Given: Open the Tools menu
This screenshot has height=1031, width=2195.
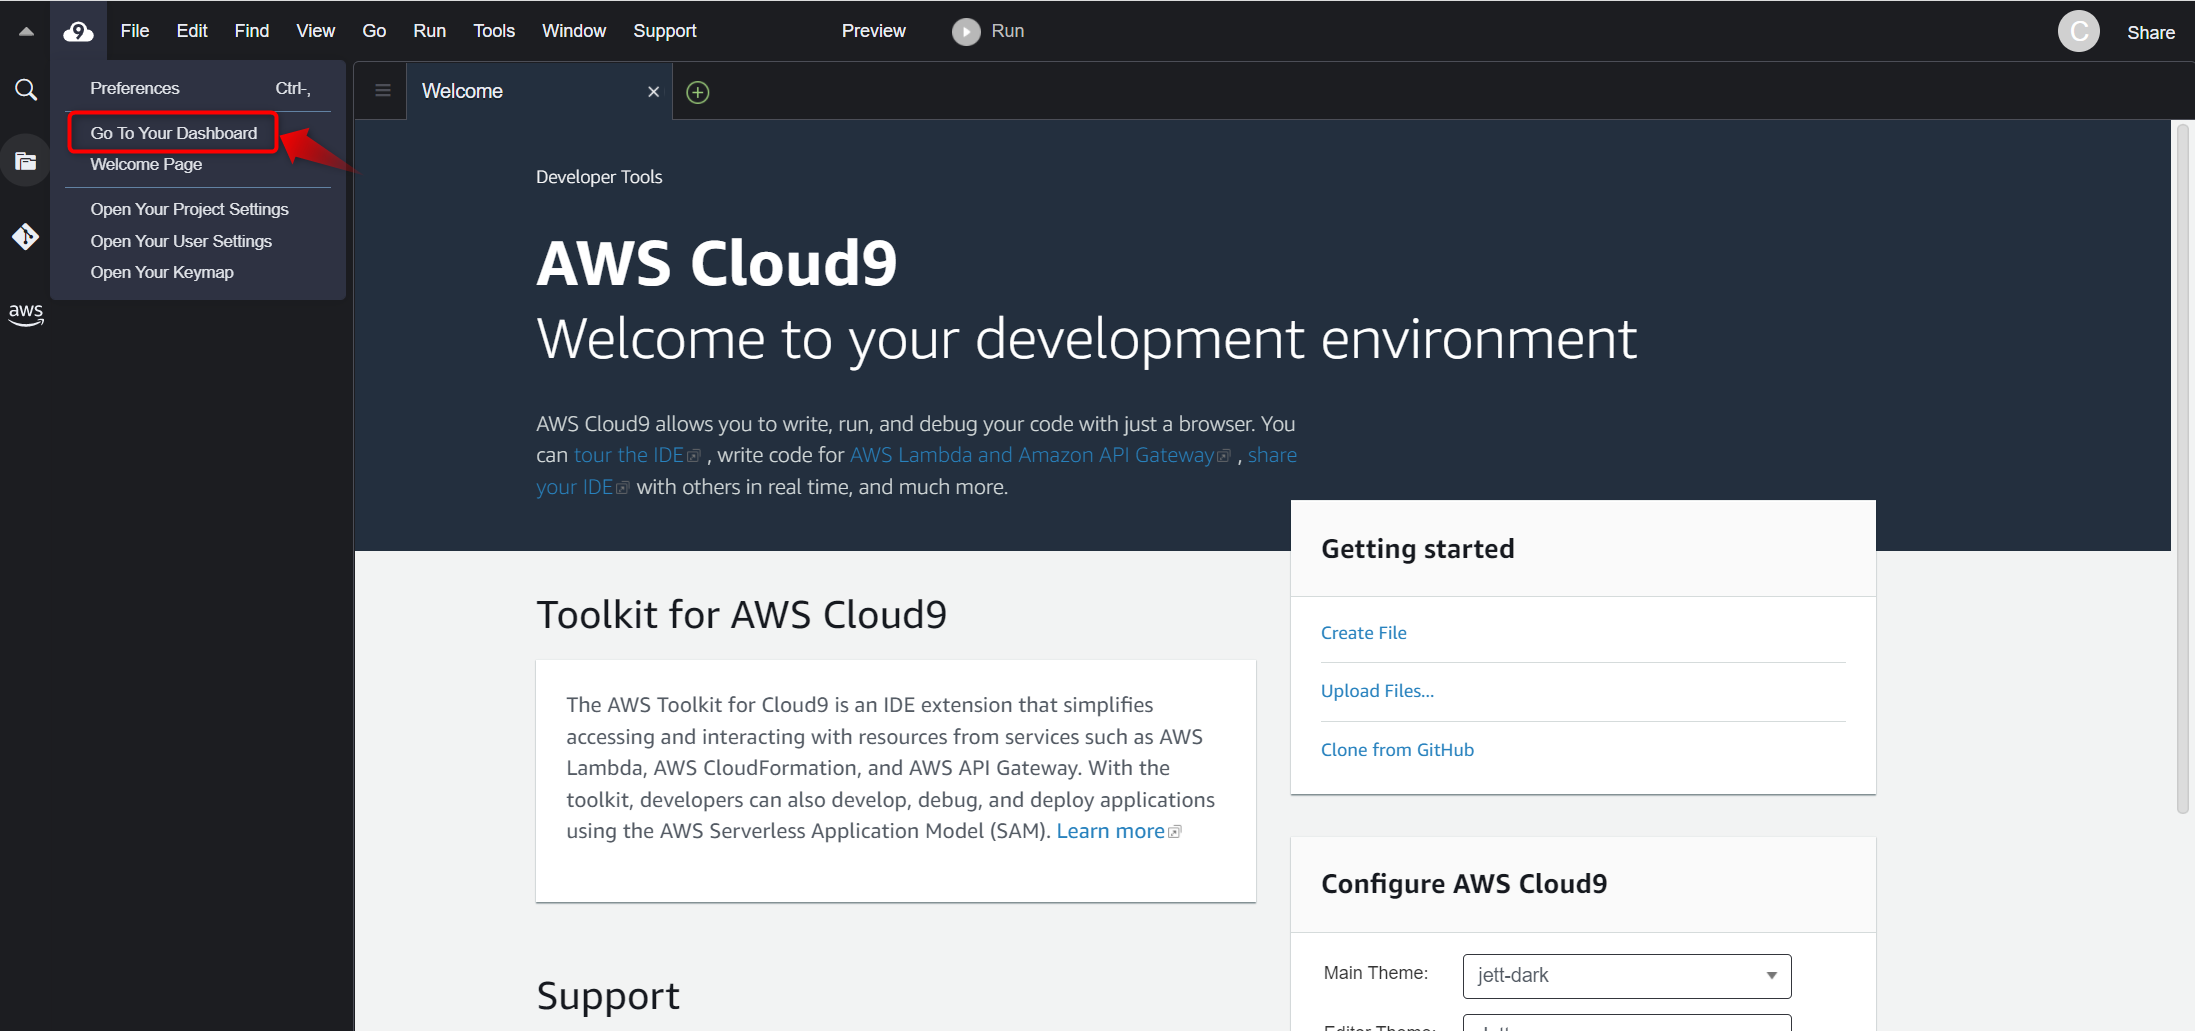Looking at the screenshot, I should coord(494,31).
